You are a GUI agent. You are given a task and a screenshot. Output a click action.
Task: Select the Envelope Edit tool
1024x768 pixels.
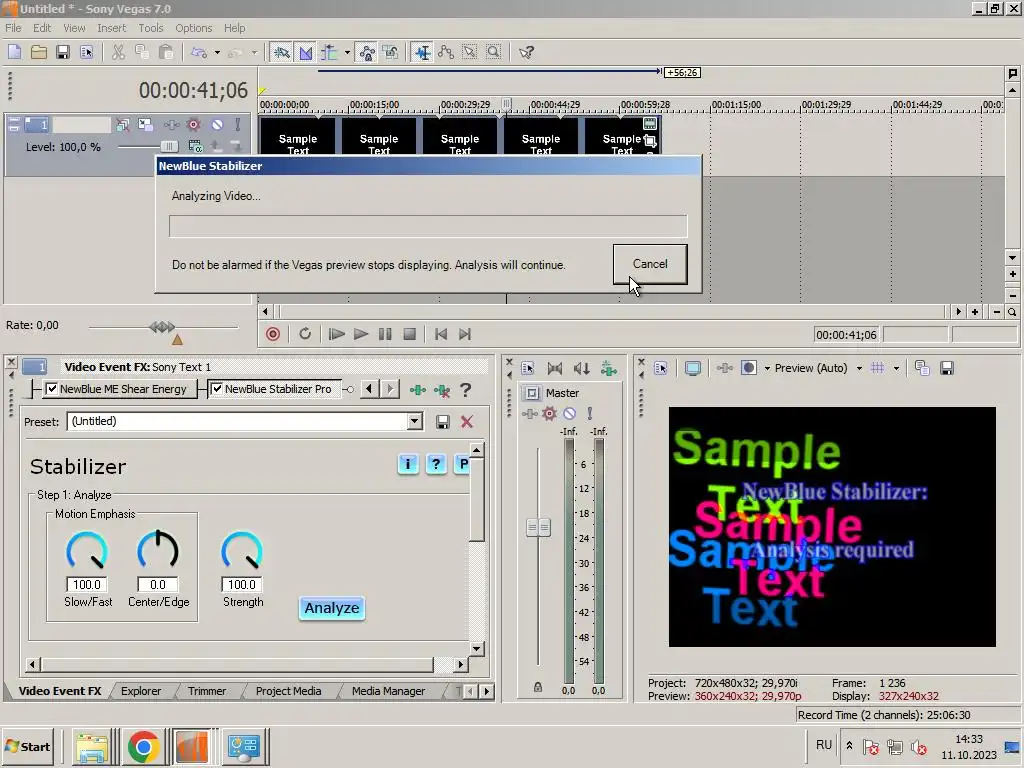tap(446, 52)
